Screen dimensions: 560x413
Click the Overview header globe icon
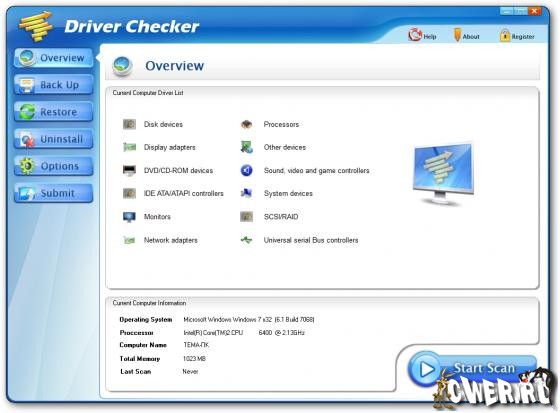coord(122,66)
